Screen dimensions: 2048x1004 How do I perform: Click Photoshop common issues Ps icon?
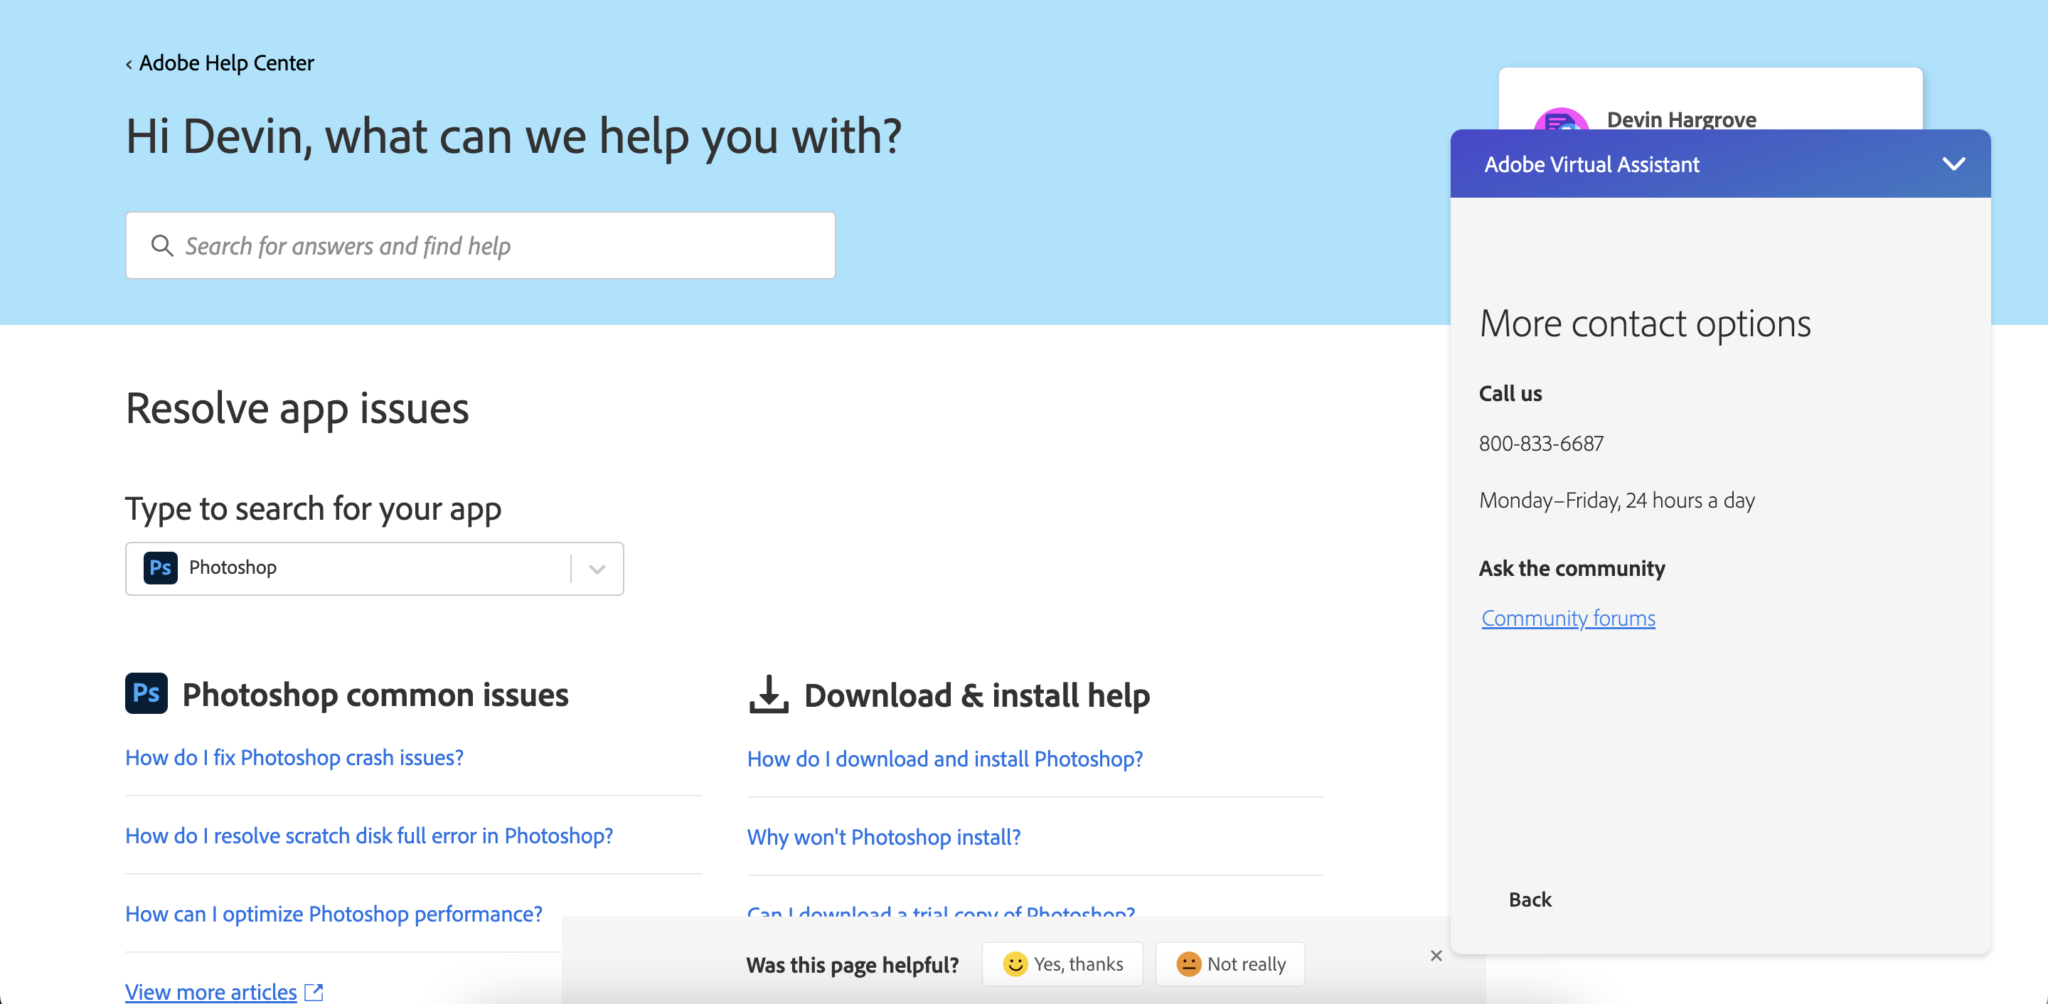point(146,693)
